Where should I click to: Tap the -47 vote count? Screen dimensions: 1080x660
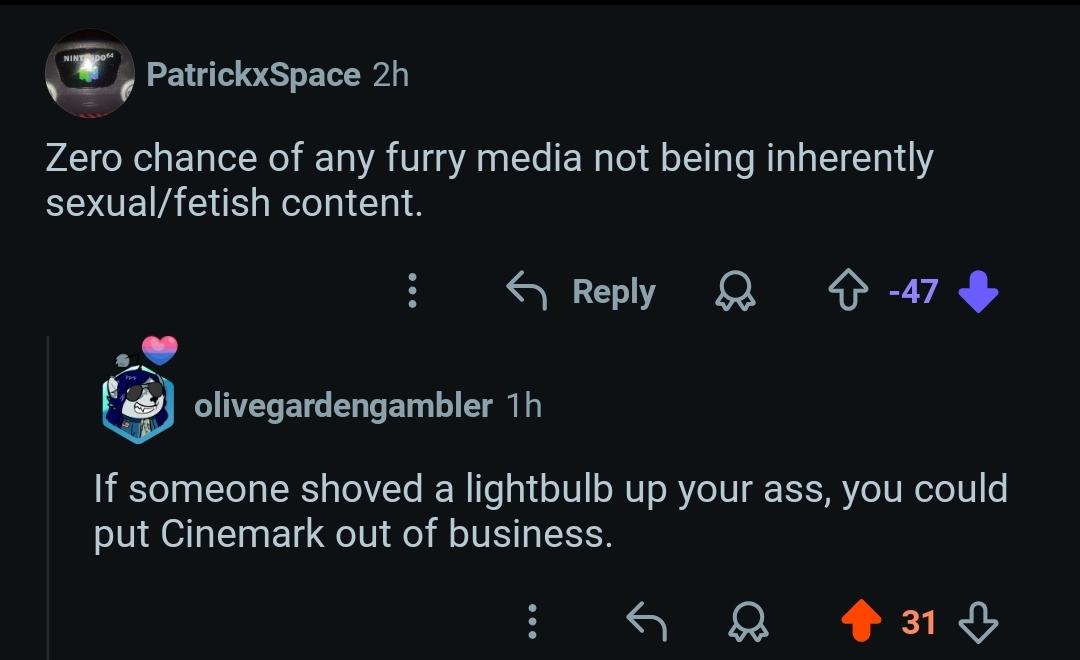click(909, 291)
